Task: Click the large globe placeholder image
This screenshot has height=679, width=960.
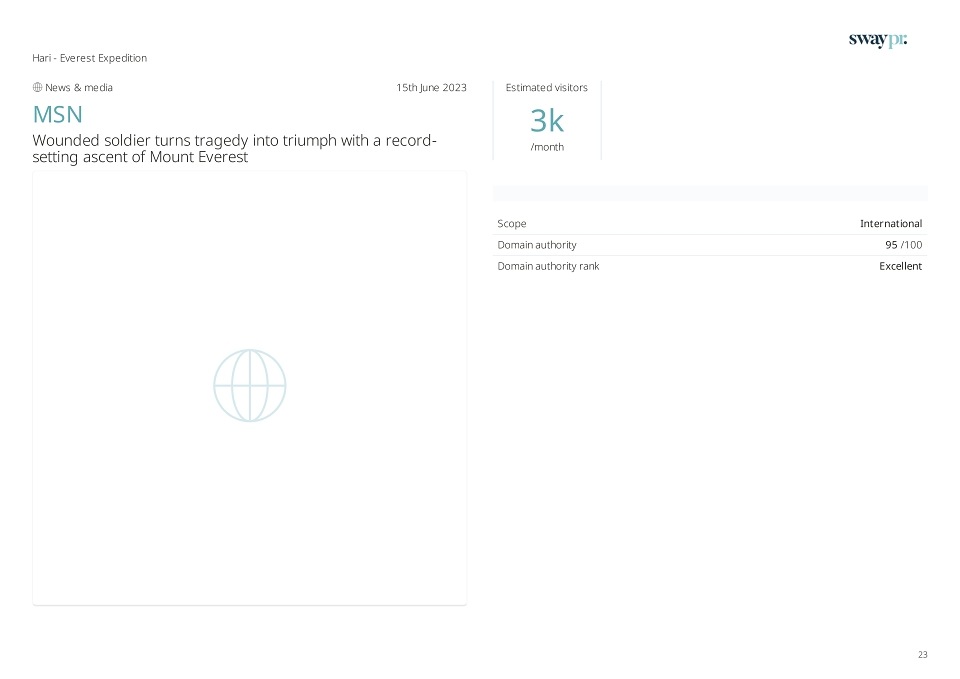Action: [x=250, y=386]
